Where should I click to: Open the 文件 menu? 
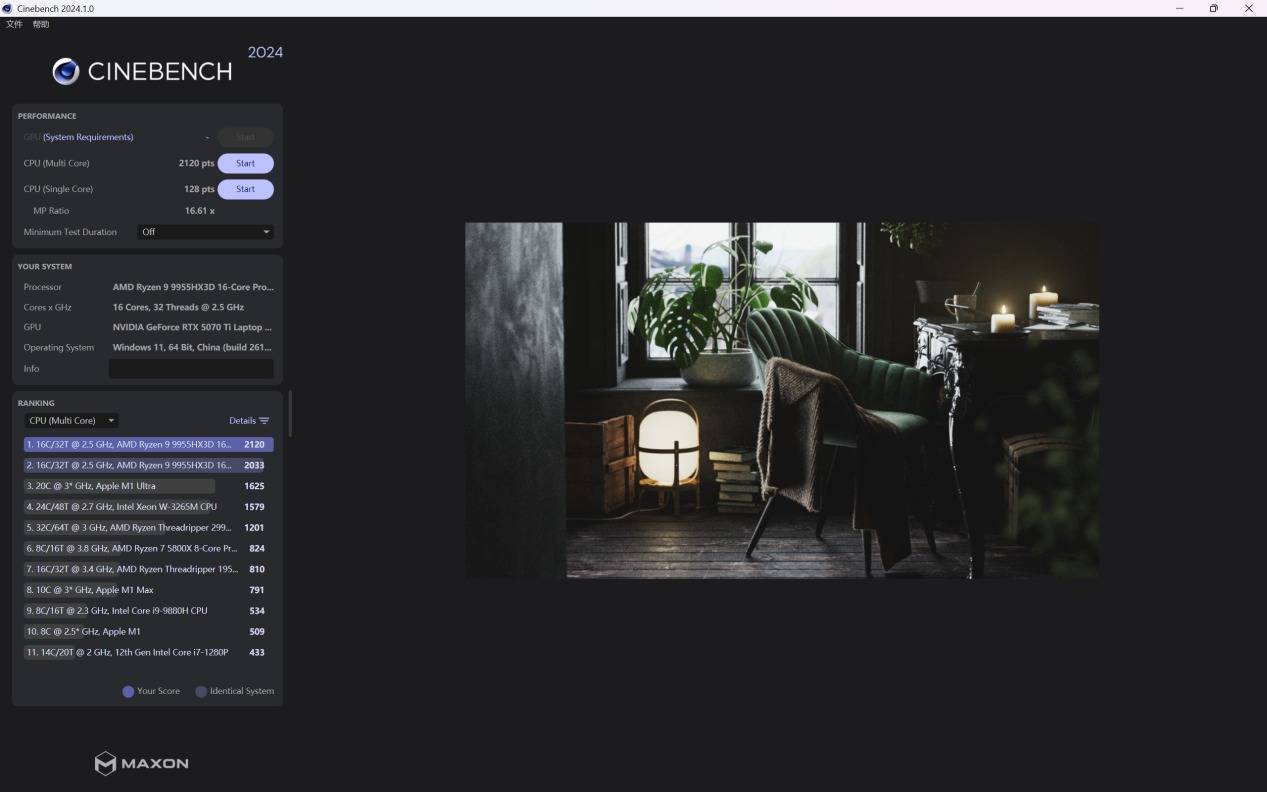(14, 24)
